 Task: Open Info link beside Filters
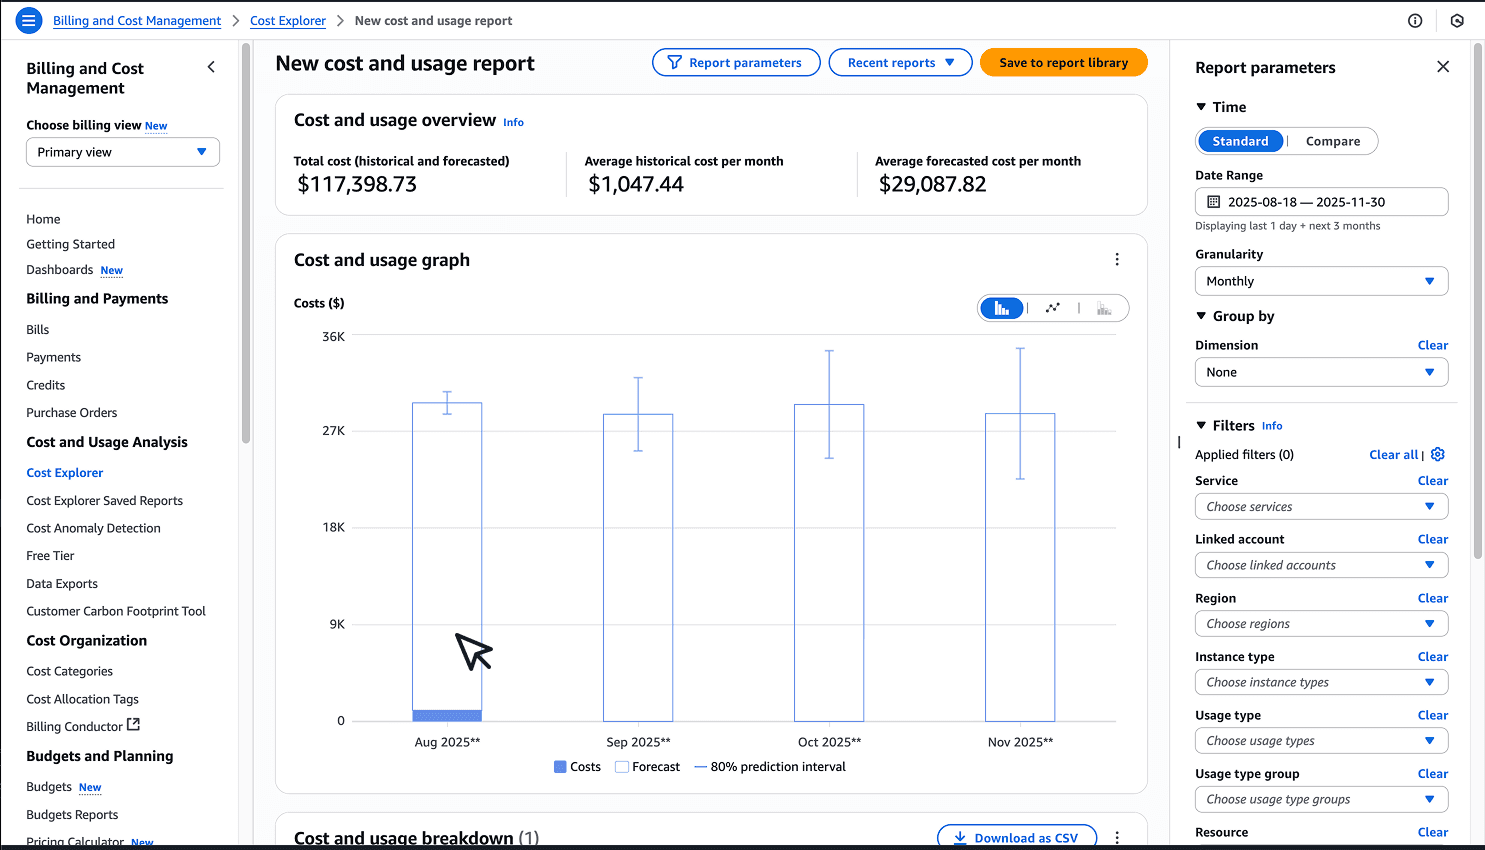pyautogui.click(x=1272, y=426)
